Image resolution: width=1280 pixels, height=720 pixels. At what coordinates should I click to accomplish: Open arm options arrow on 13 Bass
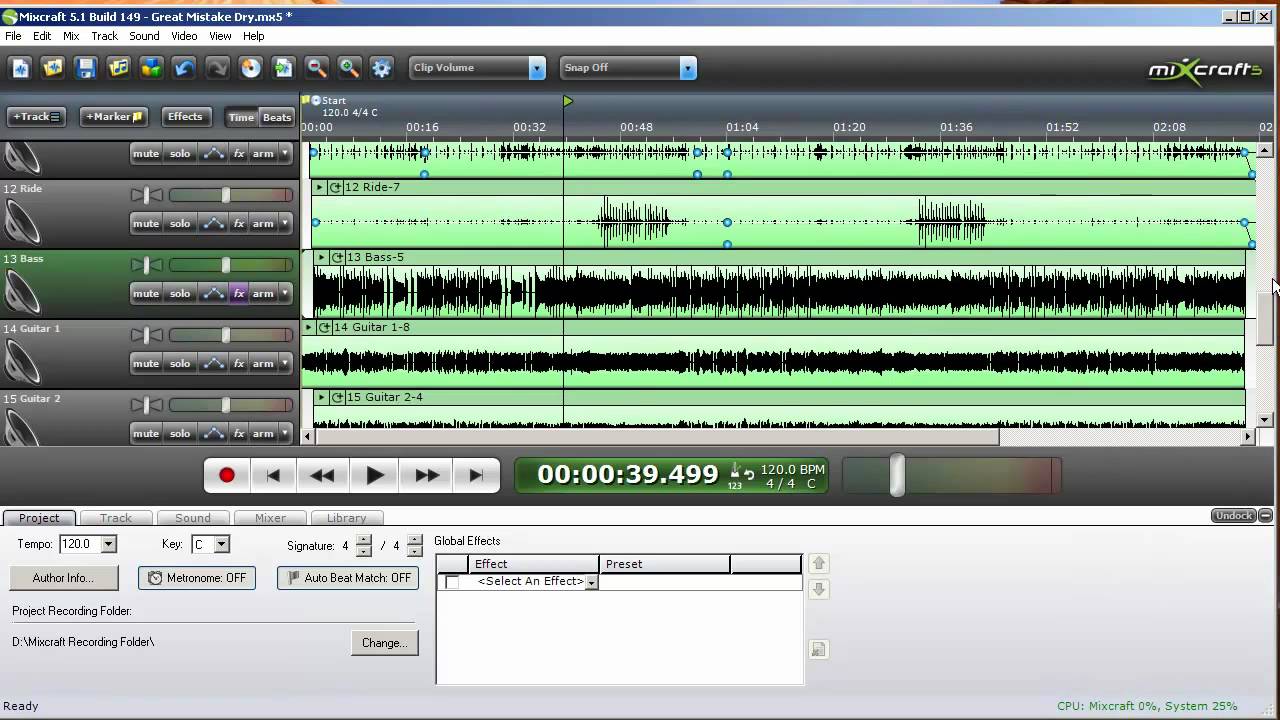[x=285, y=294]
